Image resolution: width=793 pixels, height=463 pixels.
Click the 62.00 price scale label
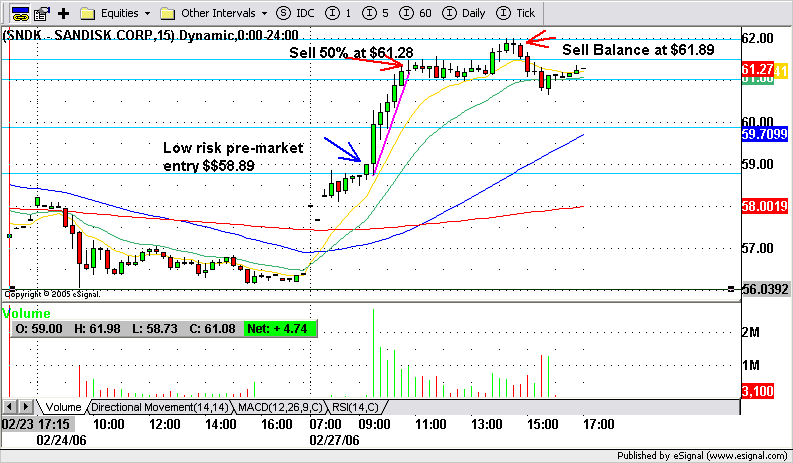tap(757, 38)
